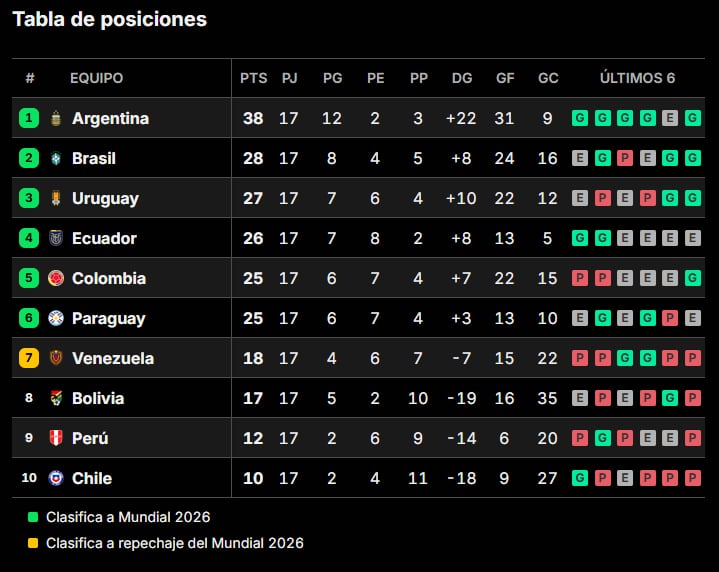The width and height of the screenshot is (719, 572).
Task: Click the Bolivia crest icon
Action: (56, 398)
